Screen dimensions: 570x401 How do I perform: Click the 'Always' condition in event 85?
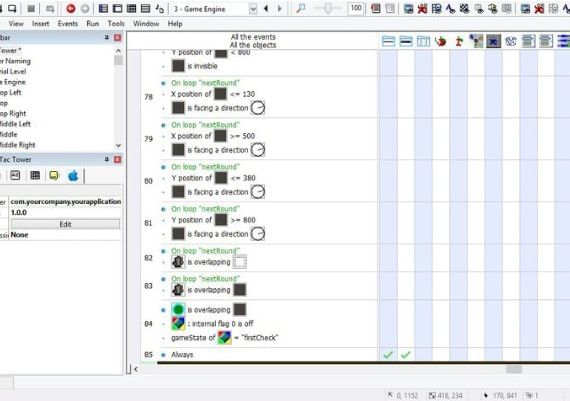coord(182,354)
